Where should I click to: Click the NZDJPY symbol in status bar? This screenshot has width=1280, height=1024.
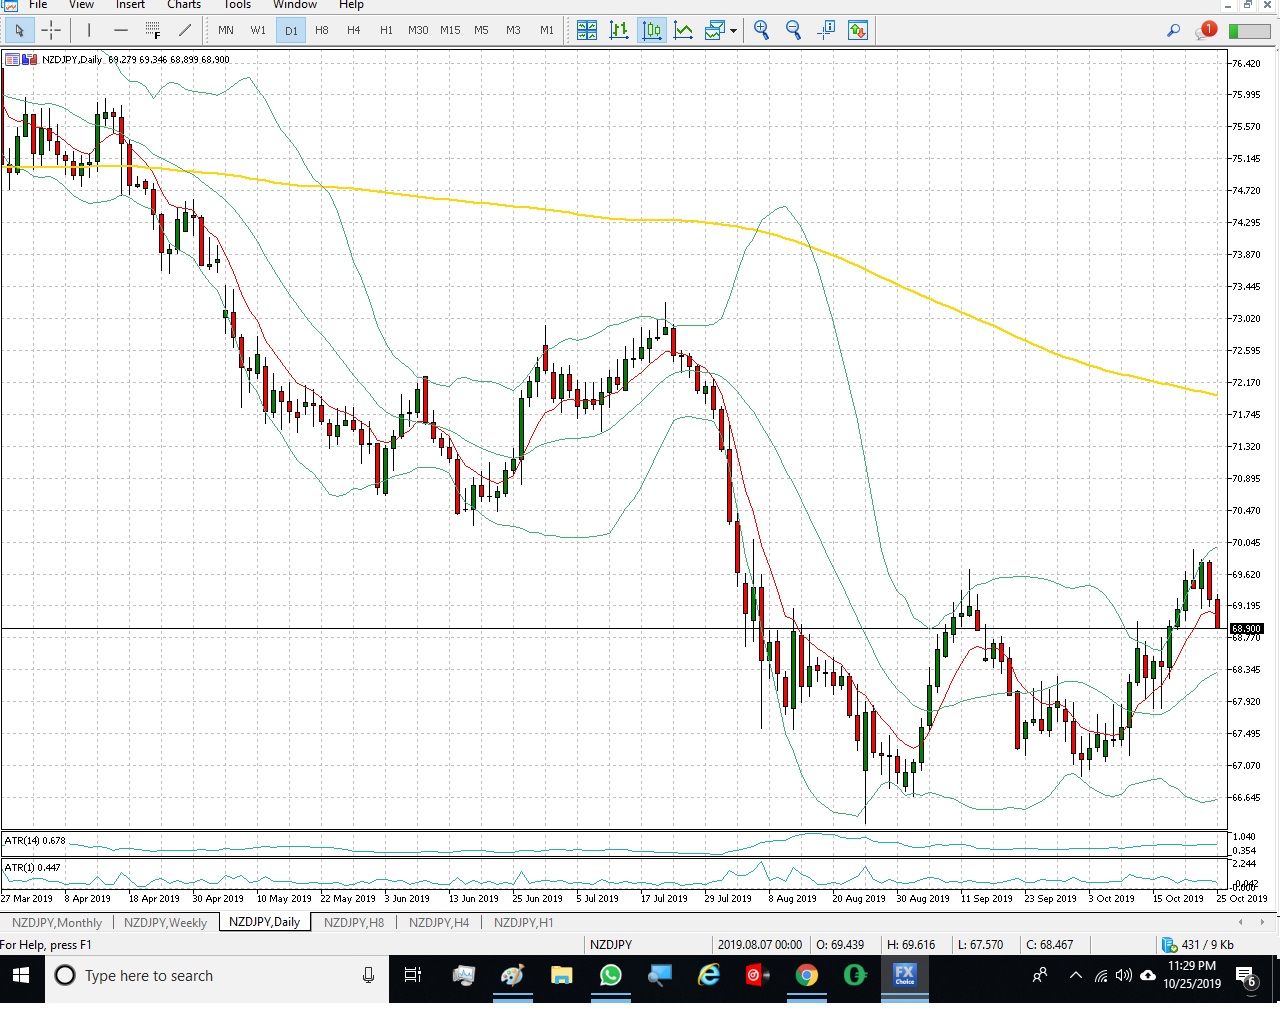coord(611,944)
